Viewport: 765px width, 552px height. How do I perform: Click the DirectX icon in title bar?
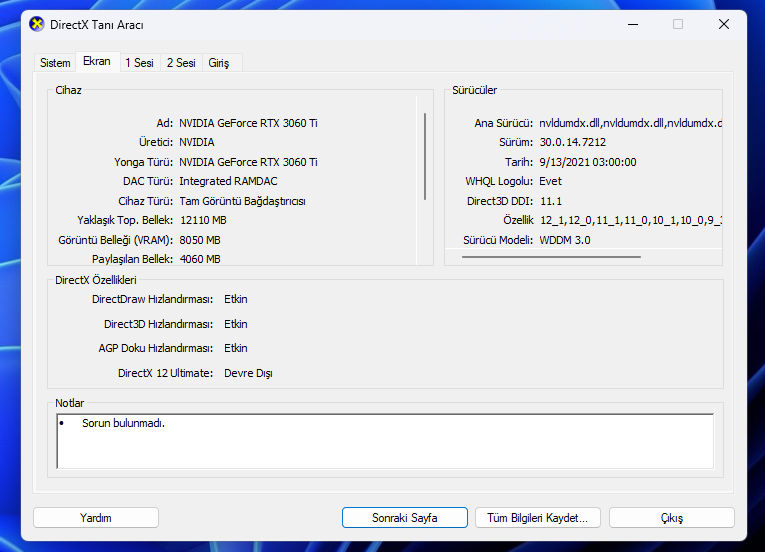click(37, 24)
